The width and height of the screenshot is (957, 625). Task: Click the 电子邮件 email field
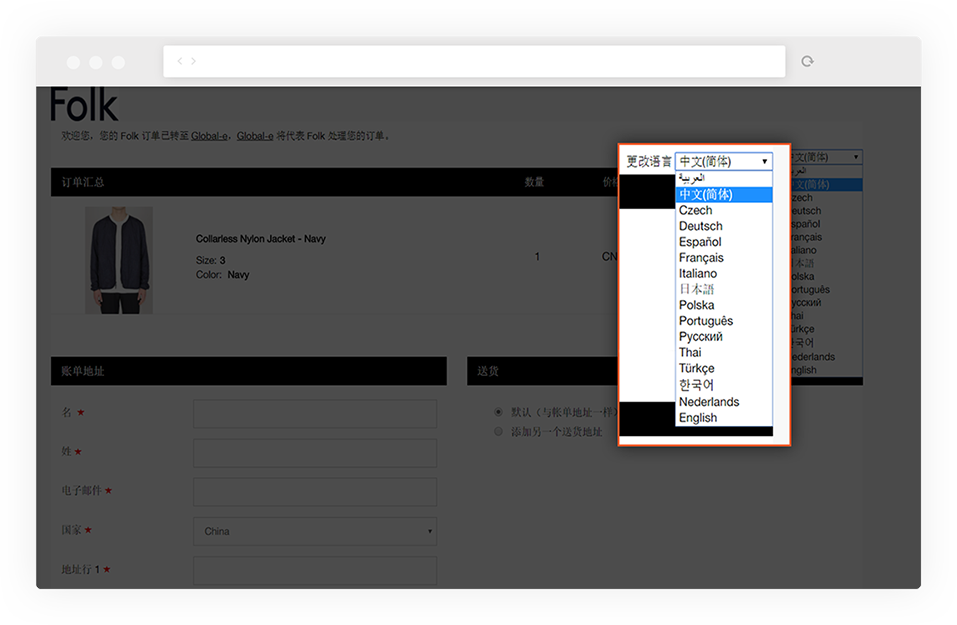click(x=315, y=492)
